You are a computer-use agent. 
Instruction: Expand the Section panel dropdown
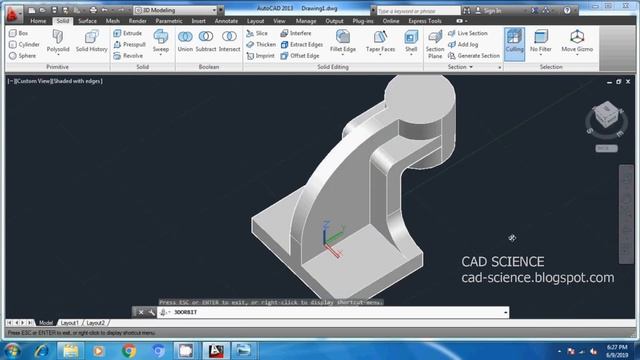pos(460,67)
